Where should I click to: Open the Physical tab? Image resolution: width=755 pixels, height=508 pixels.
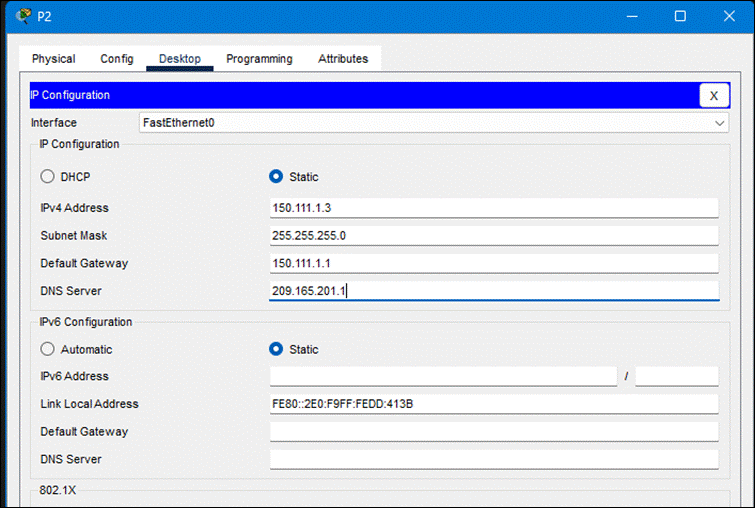click(53, 59)
